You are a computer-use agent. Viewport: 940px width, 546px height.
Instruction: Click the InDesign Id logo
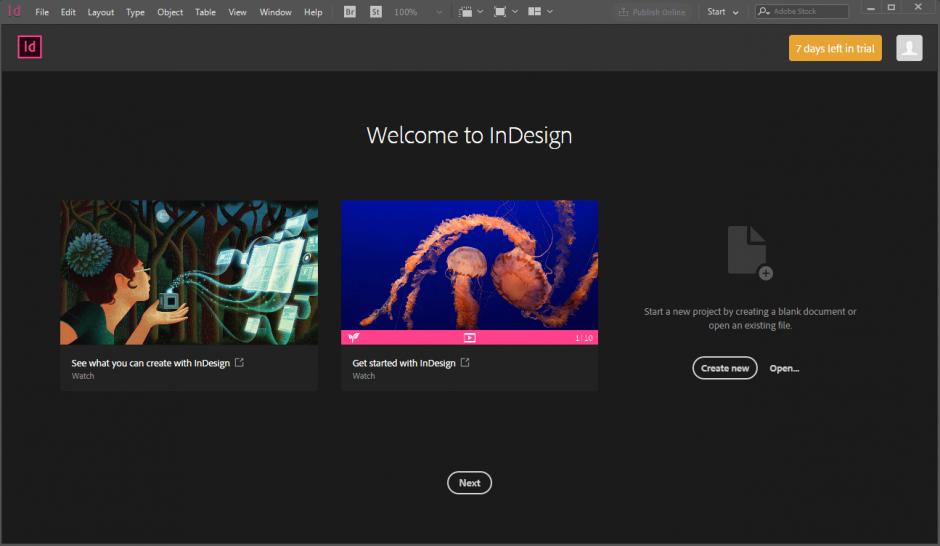point(29,47)
